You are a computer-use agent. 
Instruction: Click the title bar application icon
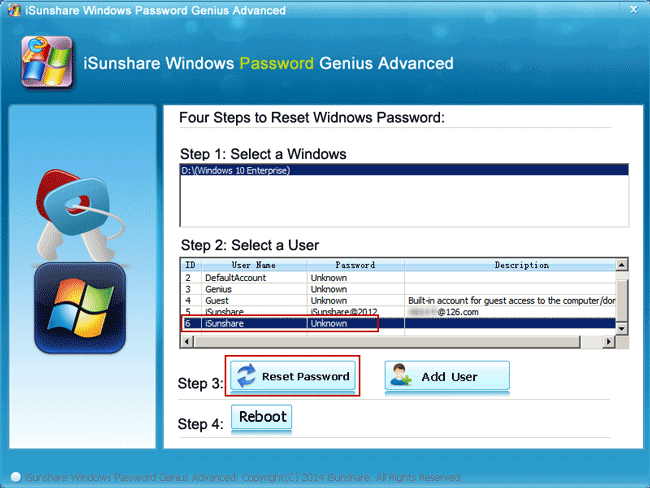pyautogui.click(x=14, y=10)
